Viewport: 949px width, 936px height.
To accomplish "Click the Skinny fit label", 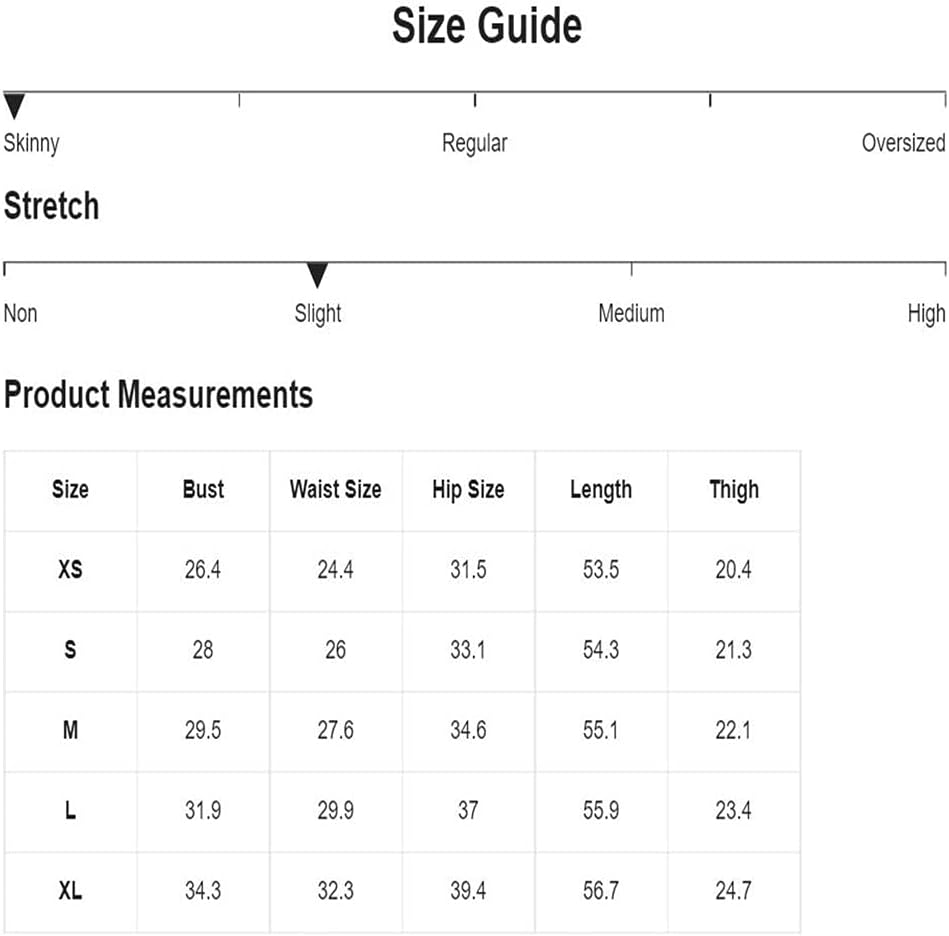I will point(31,144).
